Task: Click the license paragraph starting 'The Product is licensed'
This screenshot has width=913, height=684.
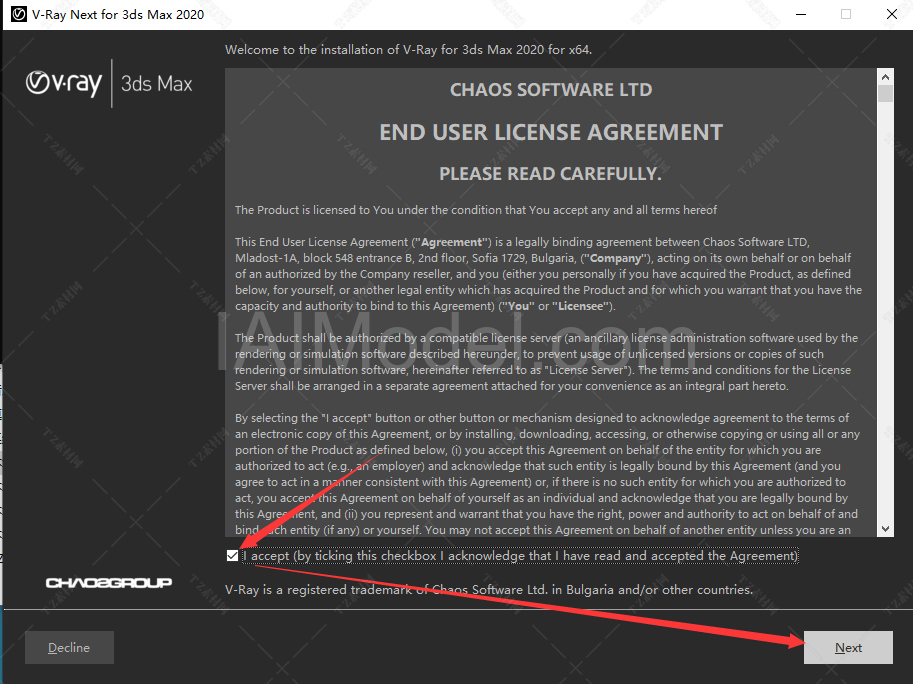Action: point(476,210)
